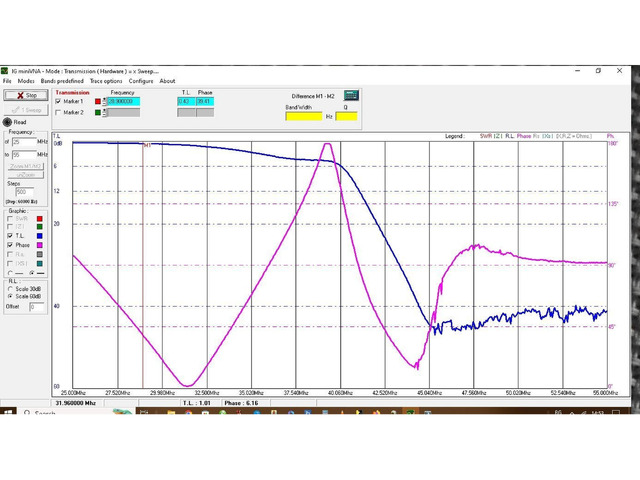The height and width of the screenshot is (480, 640).
Task: Click the blue T.L. trace color swatch
Action: pyautogui.click(x=40, y=236)
